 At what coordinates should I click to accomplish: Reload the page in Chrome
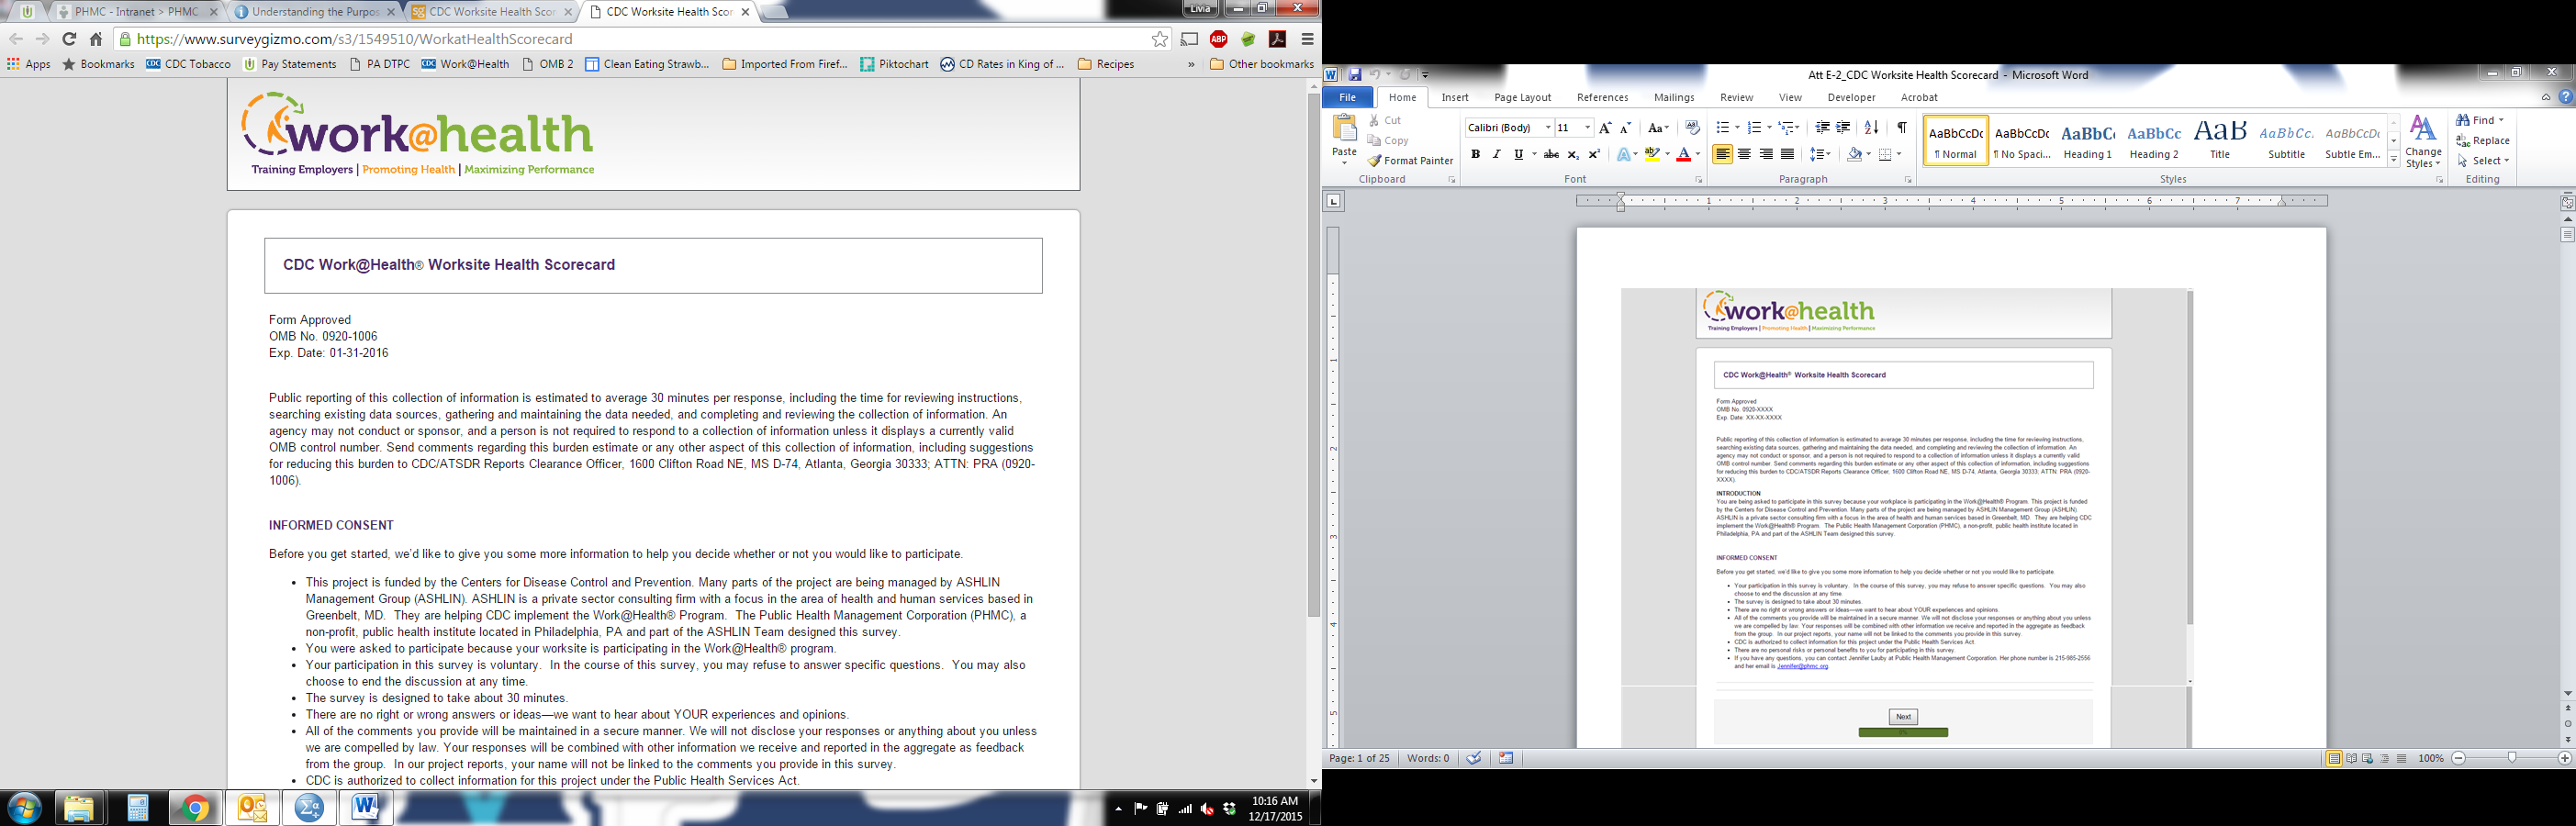click(69, 39)
